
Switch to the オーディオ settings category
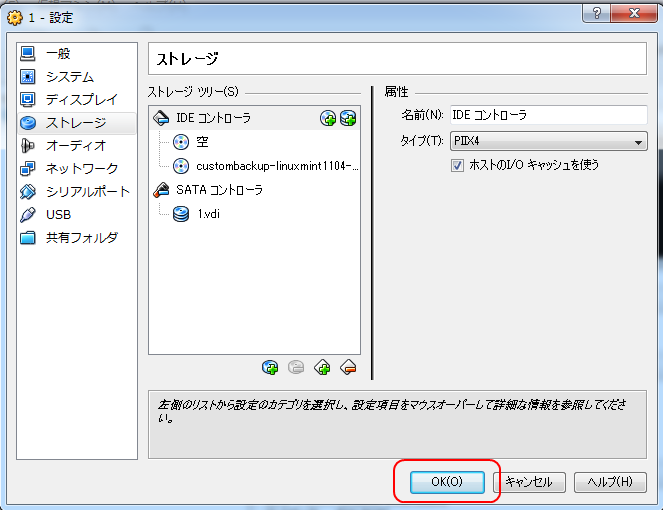click(75, 146)
